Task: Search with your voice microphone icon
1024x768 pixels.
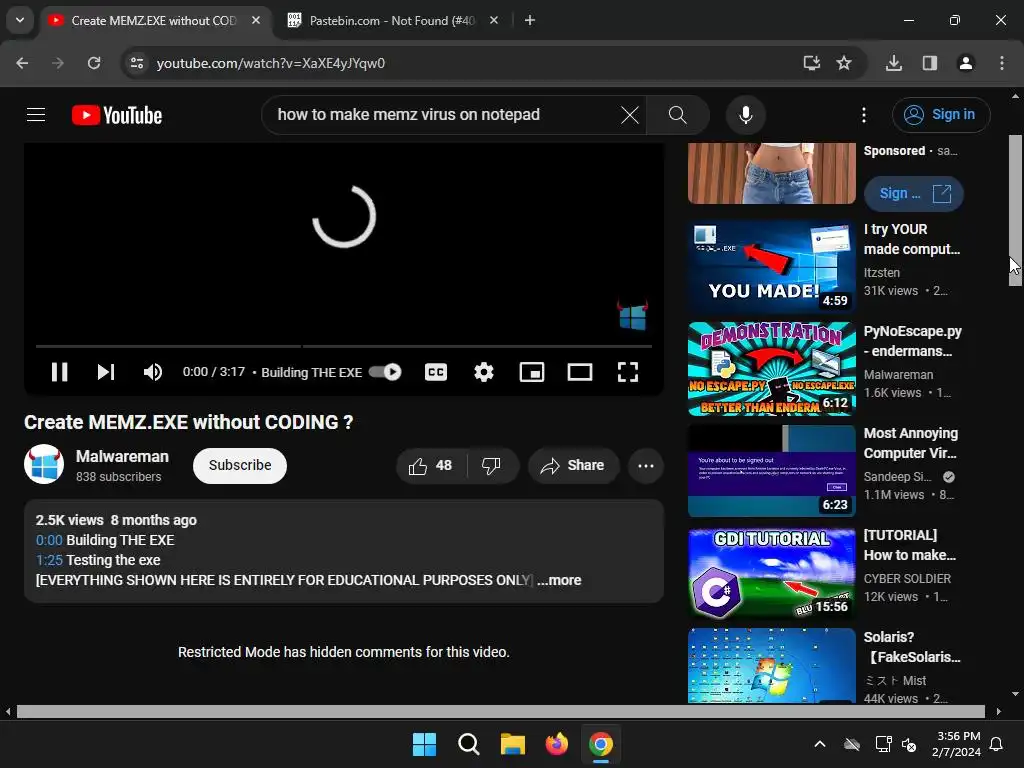Action: (x=745, y=115)
